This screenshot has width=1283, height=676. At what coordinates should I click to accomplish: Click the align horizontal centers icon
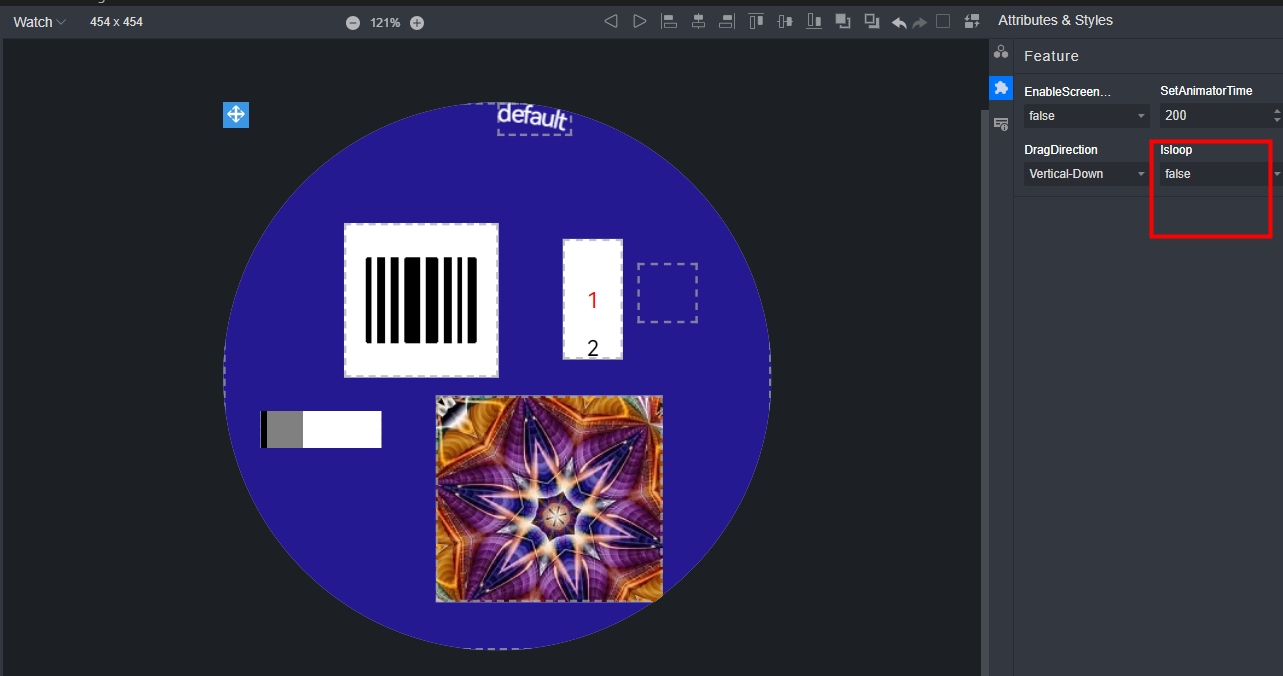pyautogui.click(x=698, y=21)
